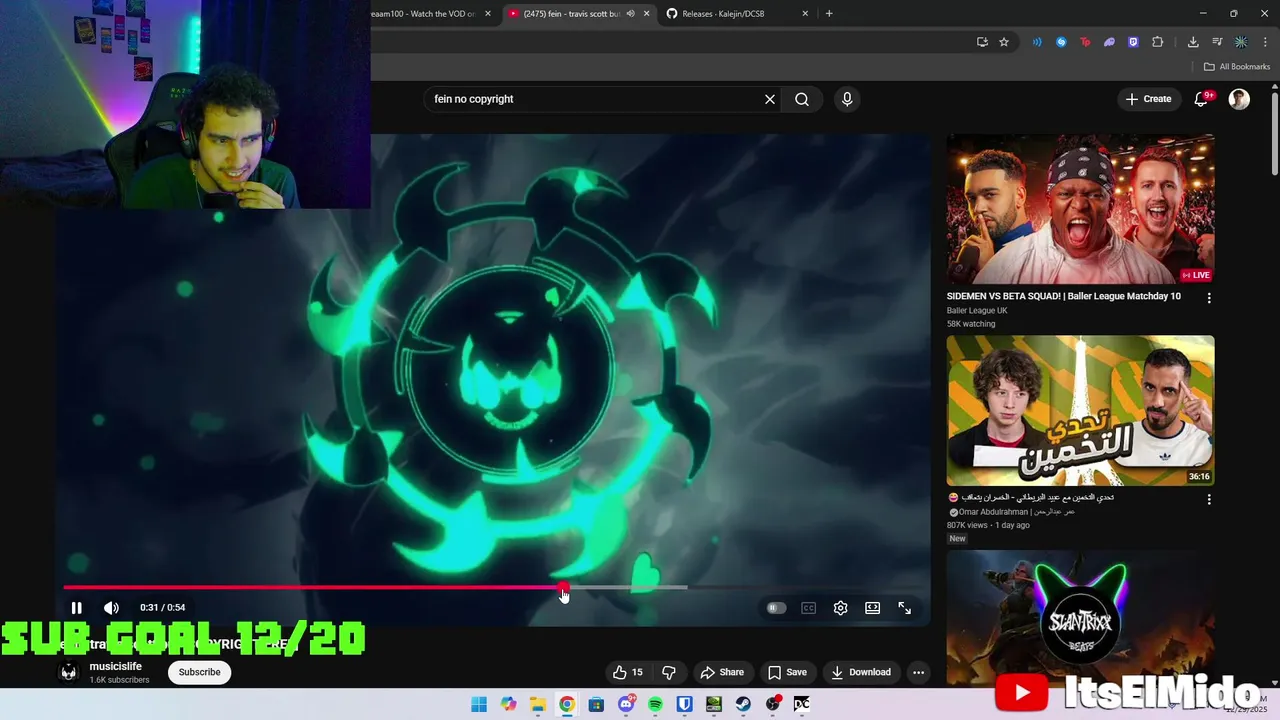Close the Kalejin/DCS8 tab
Viewport: 1280px width, 720px height.
(x=805, y=14)
